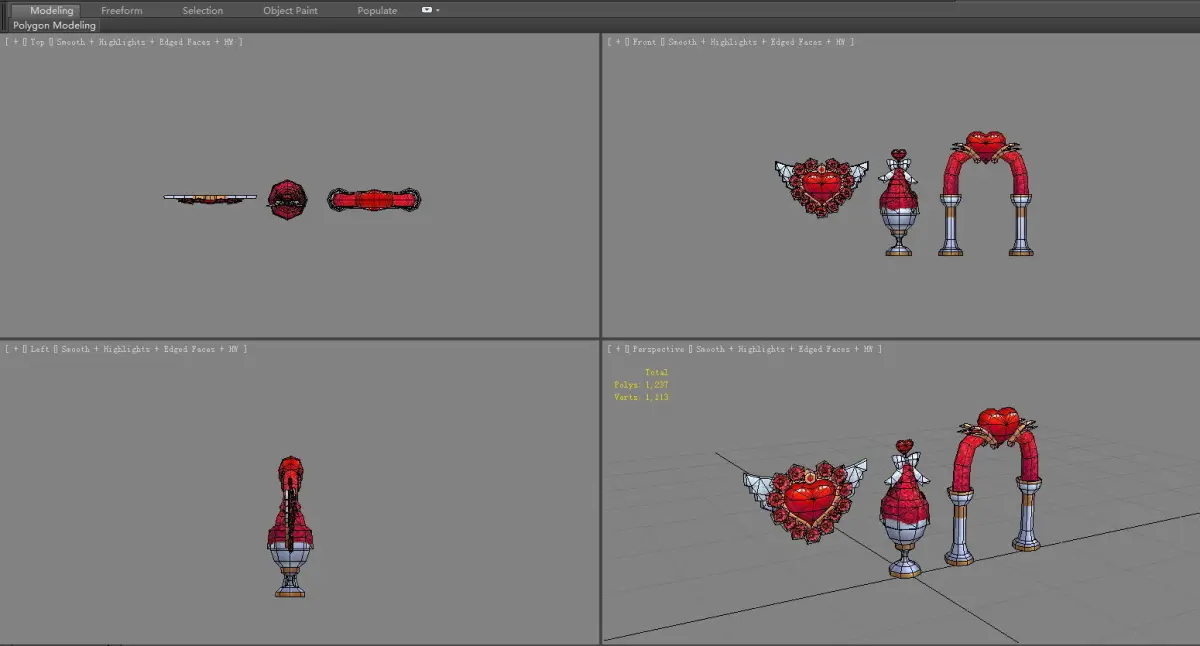Click the Front viewport name label
This screenshot has width=1200, height=646.
(644, 42)
